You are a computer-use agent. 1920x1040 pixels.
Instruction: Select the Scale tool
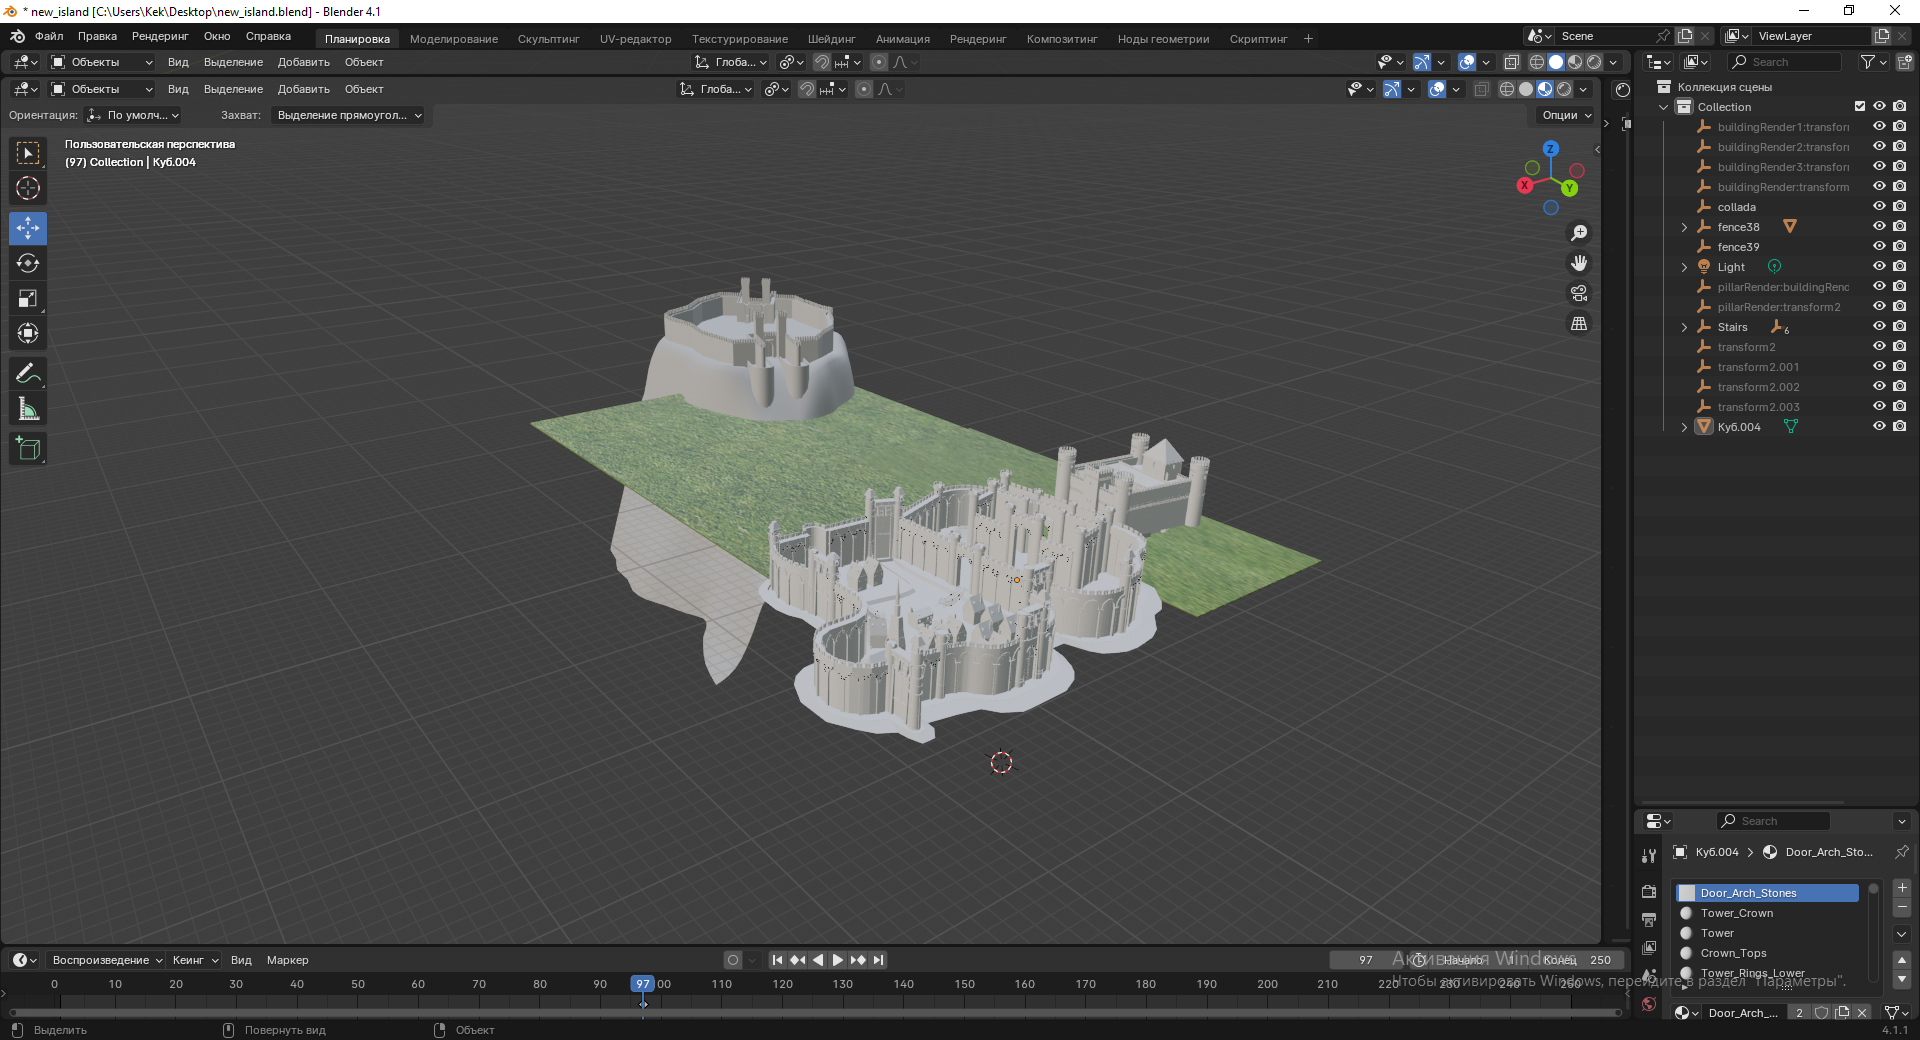click(x=28, y=298)
